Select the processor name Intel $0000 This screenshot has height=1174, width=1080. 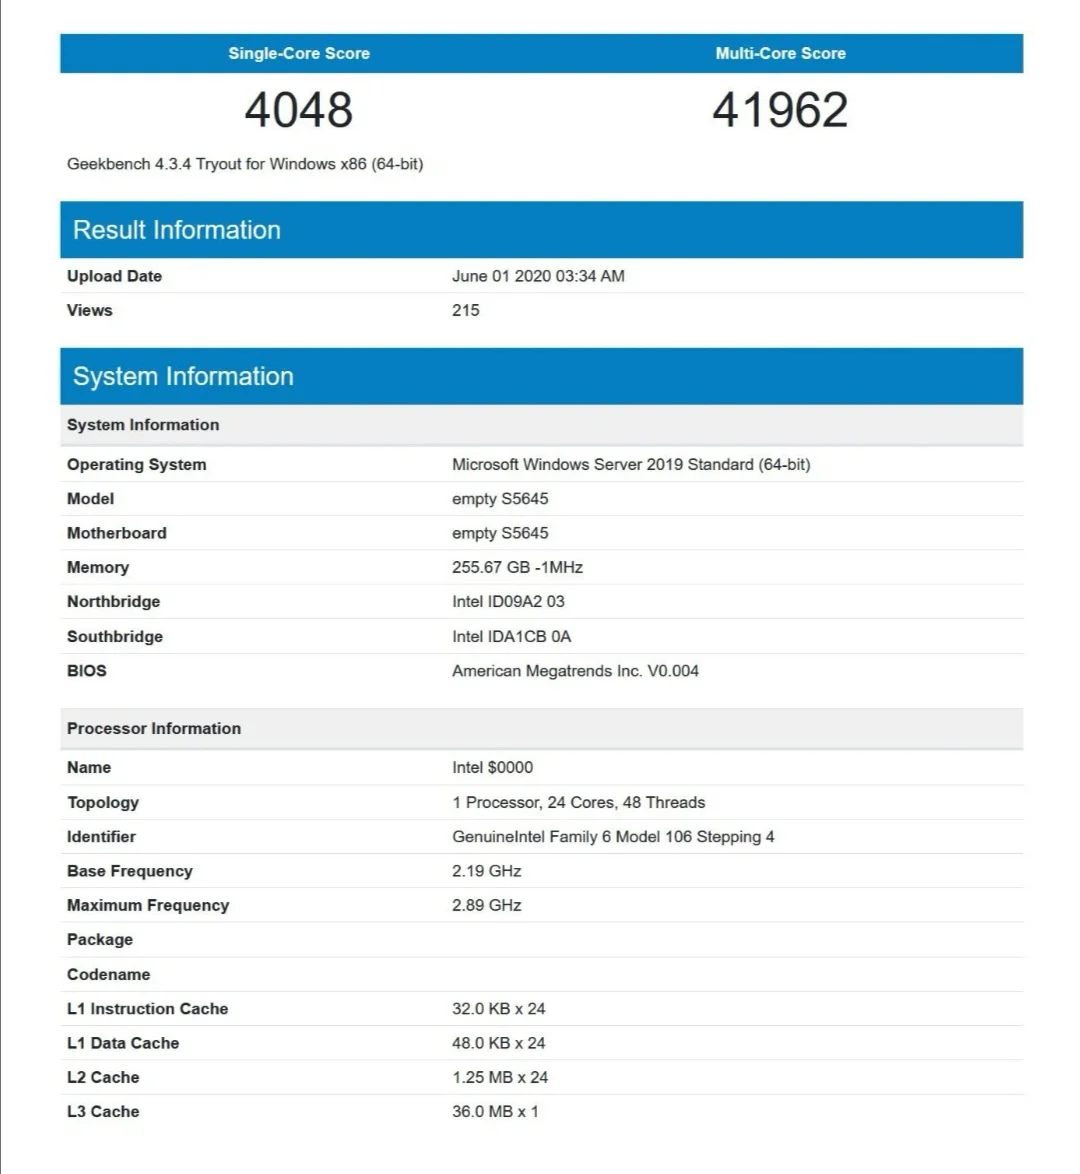(492, 767)
